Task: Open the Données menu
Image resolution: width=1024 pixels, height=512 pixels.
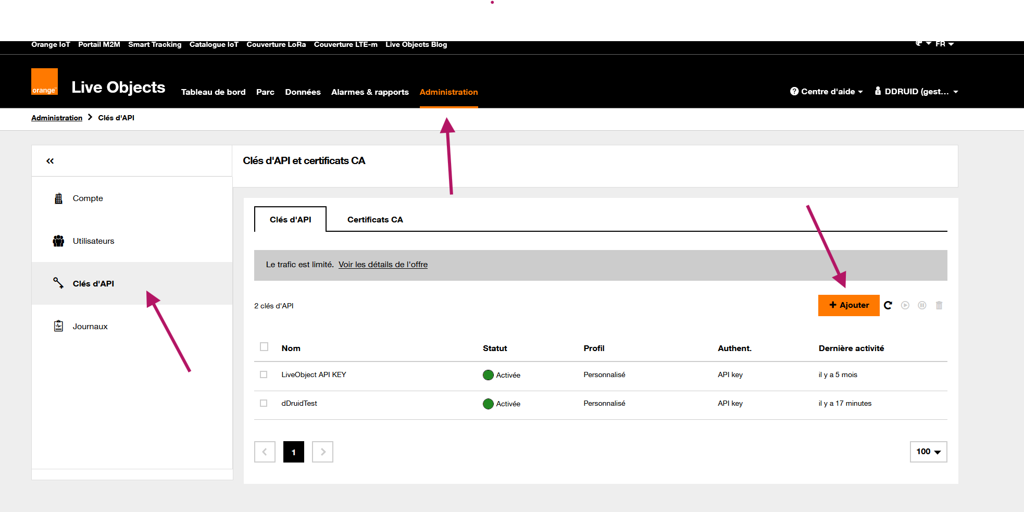Action: [303, 92]
